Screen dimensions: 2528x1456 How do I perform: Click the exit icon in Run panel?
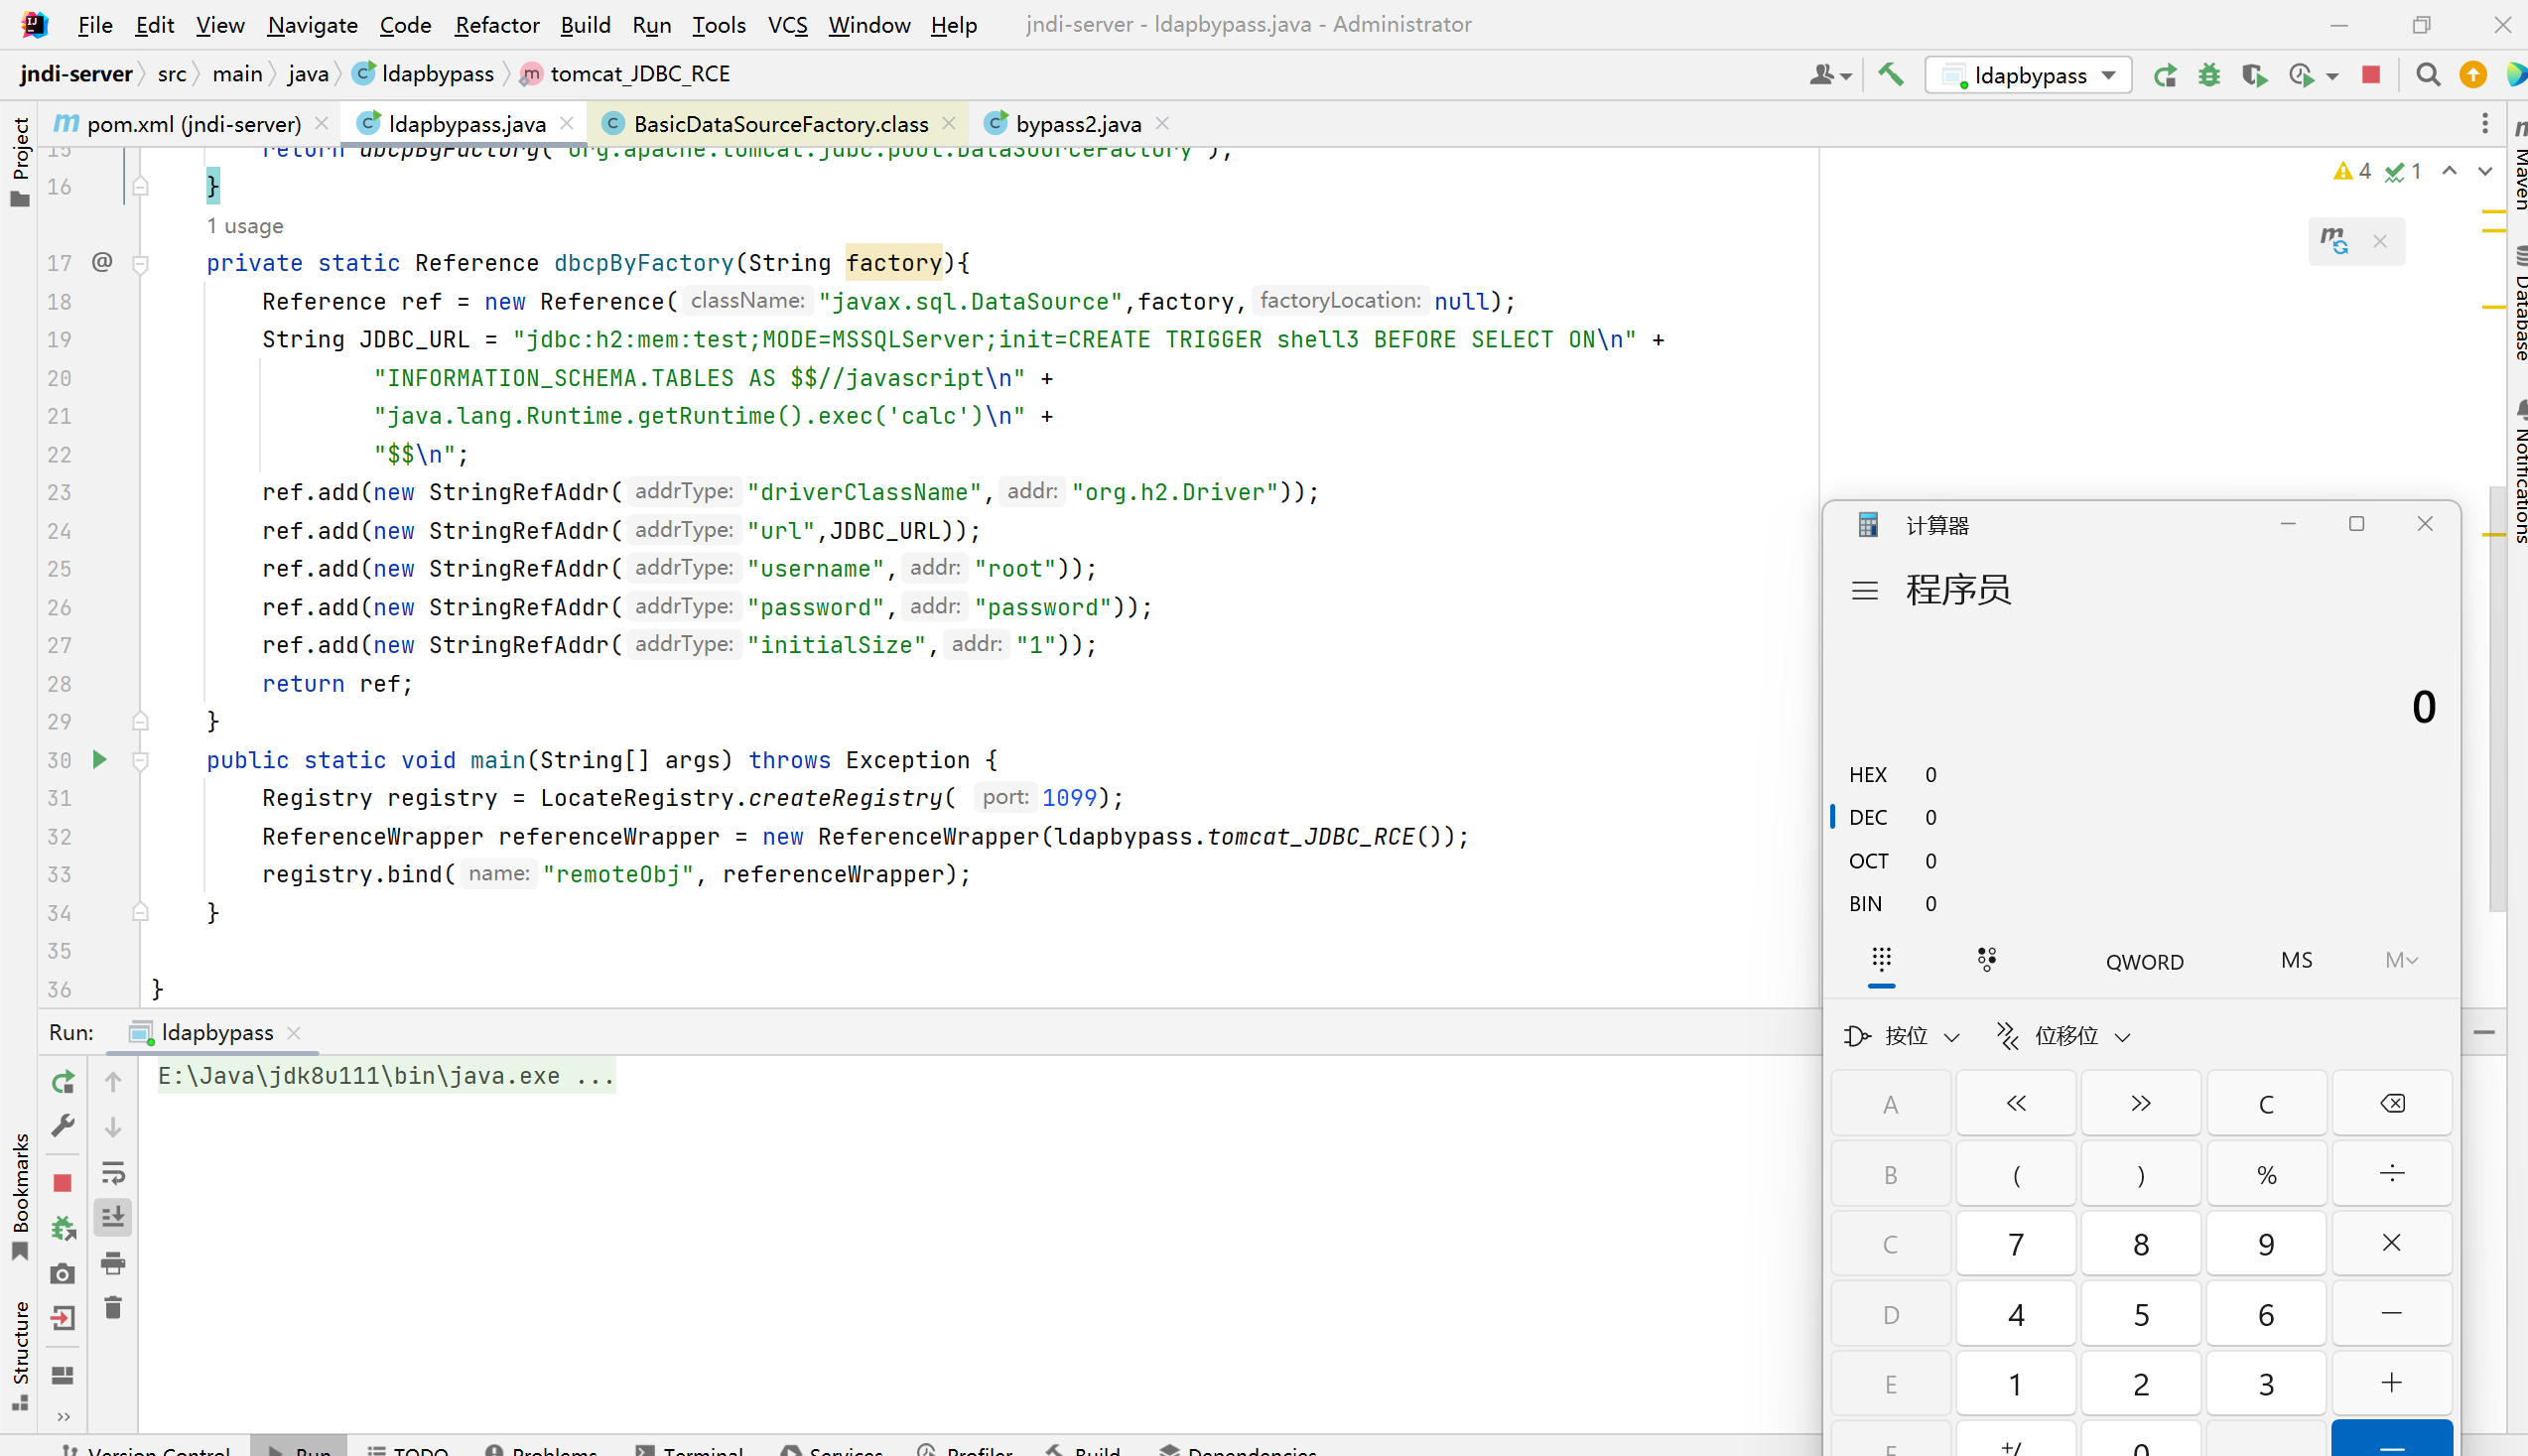63,1318
